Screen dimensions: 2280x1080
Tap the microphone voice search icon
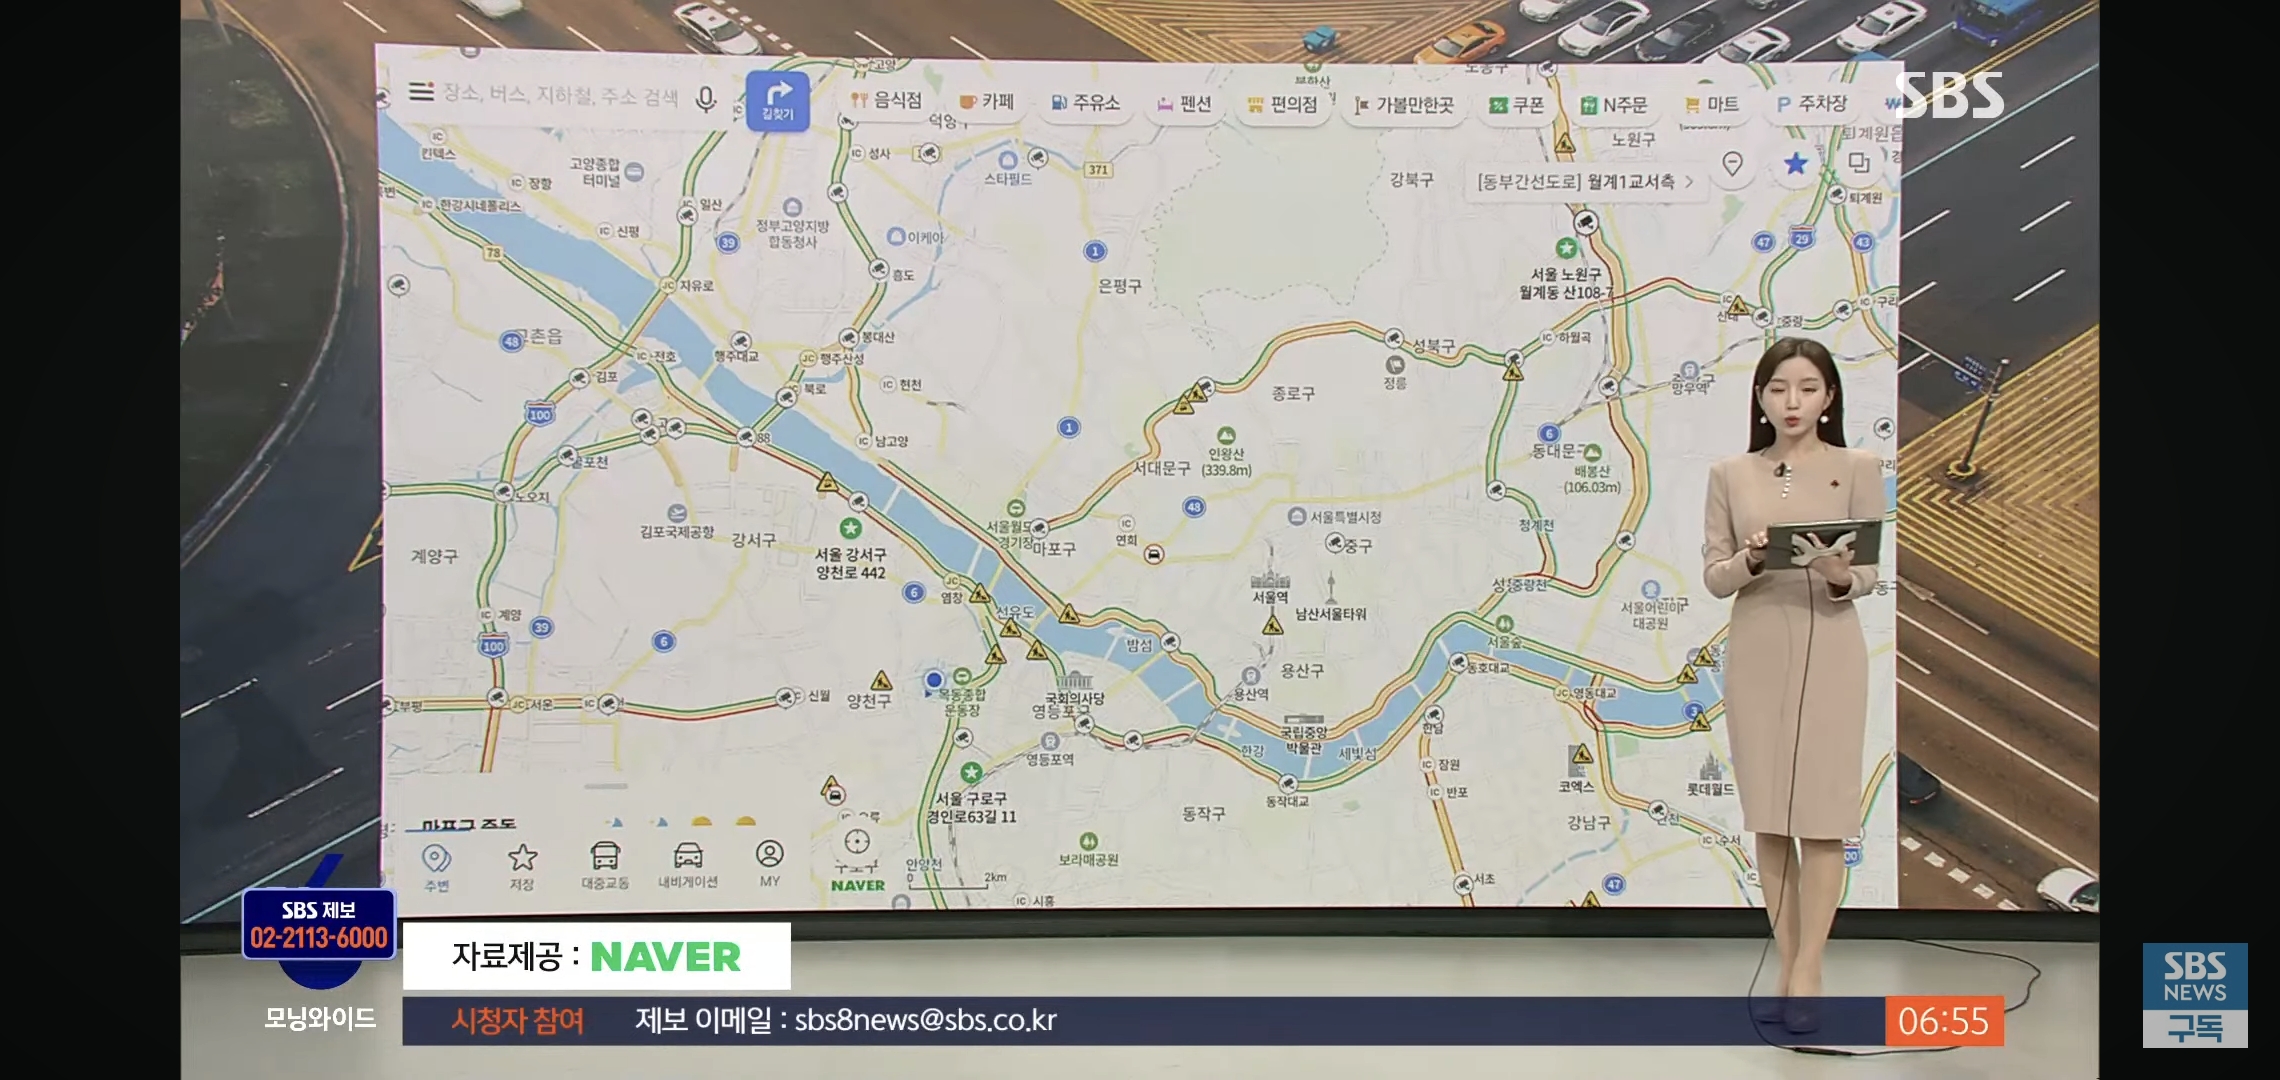[x=706, y=99]
